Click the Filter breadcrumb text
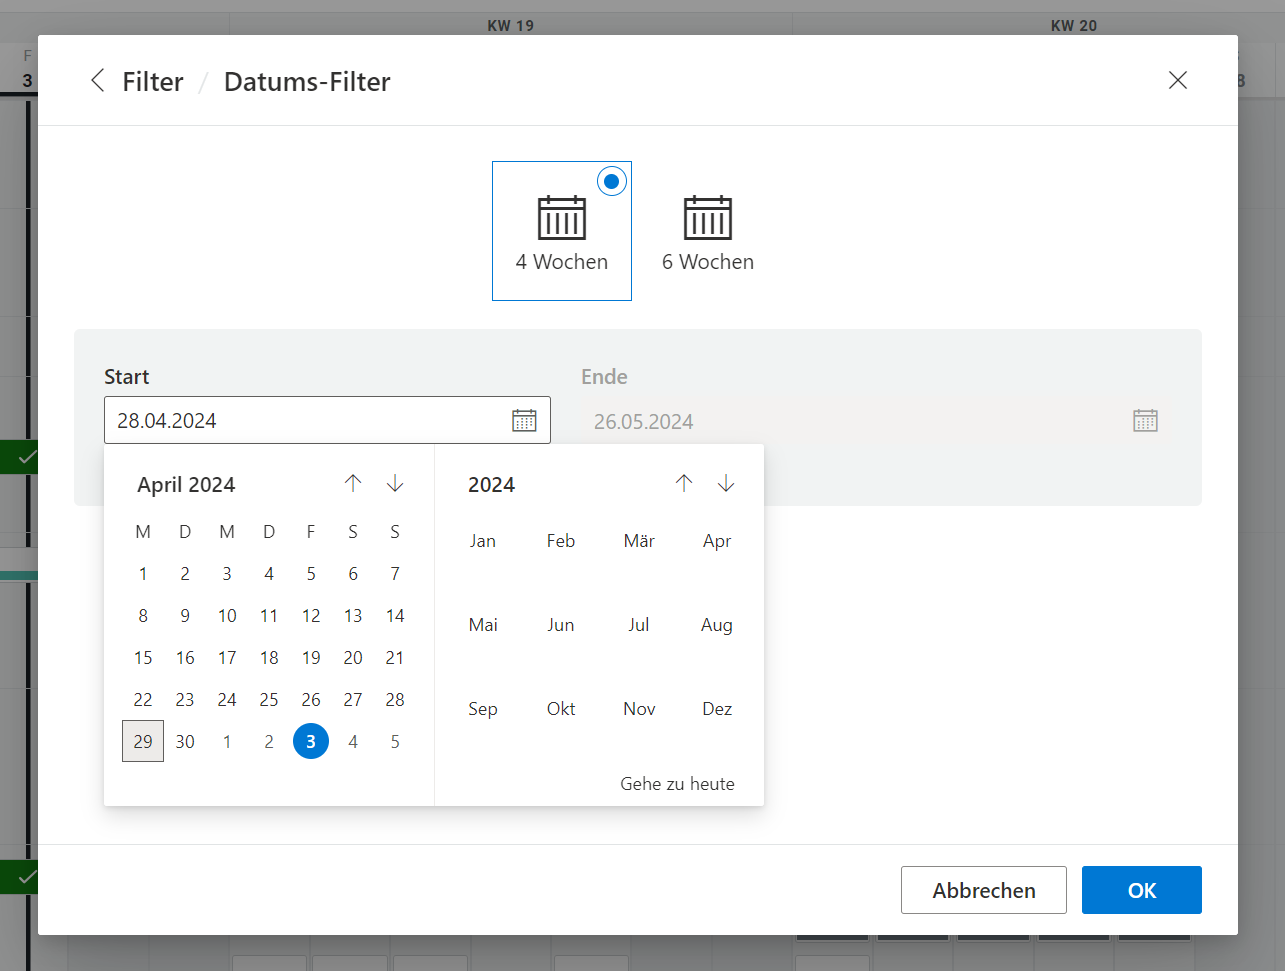 tap(153, 82)
